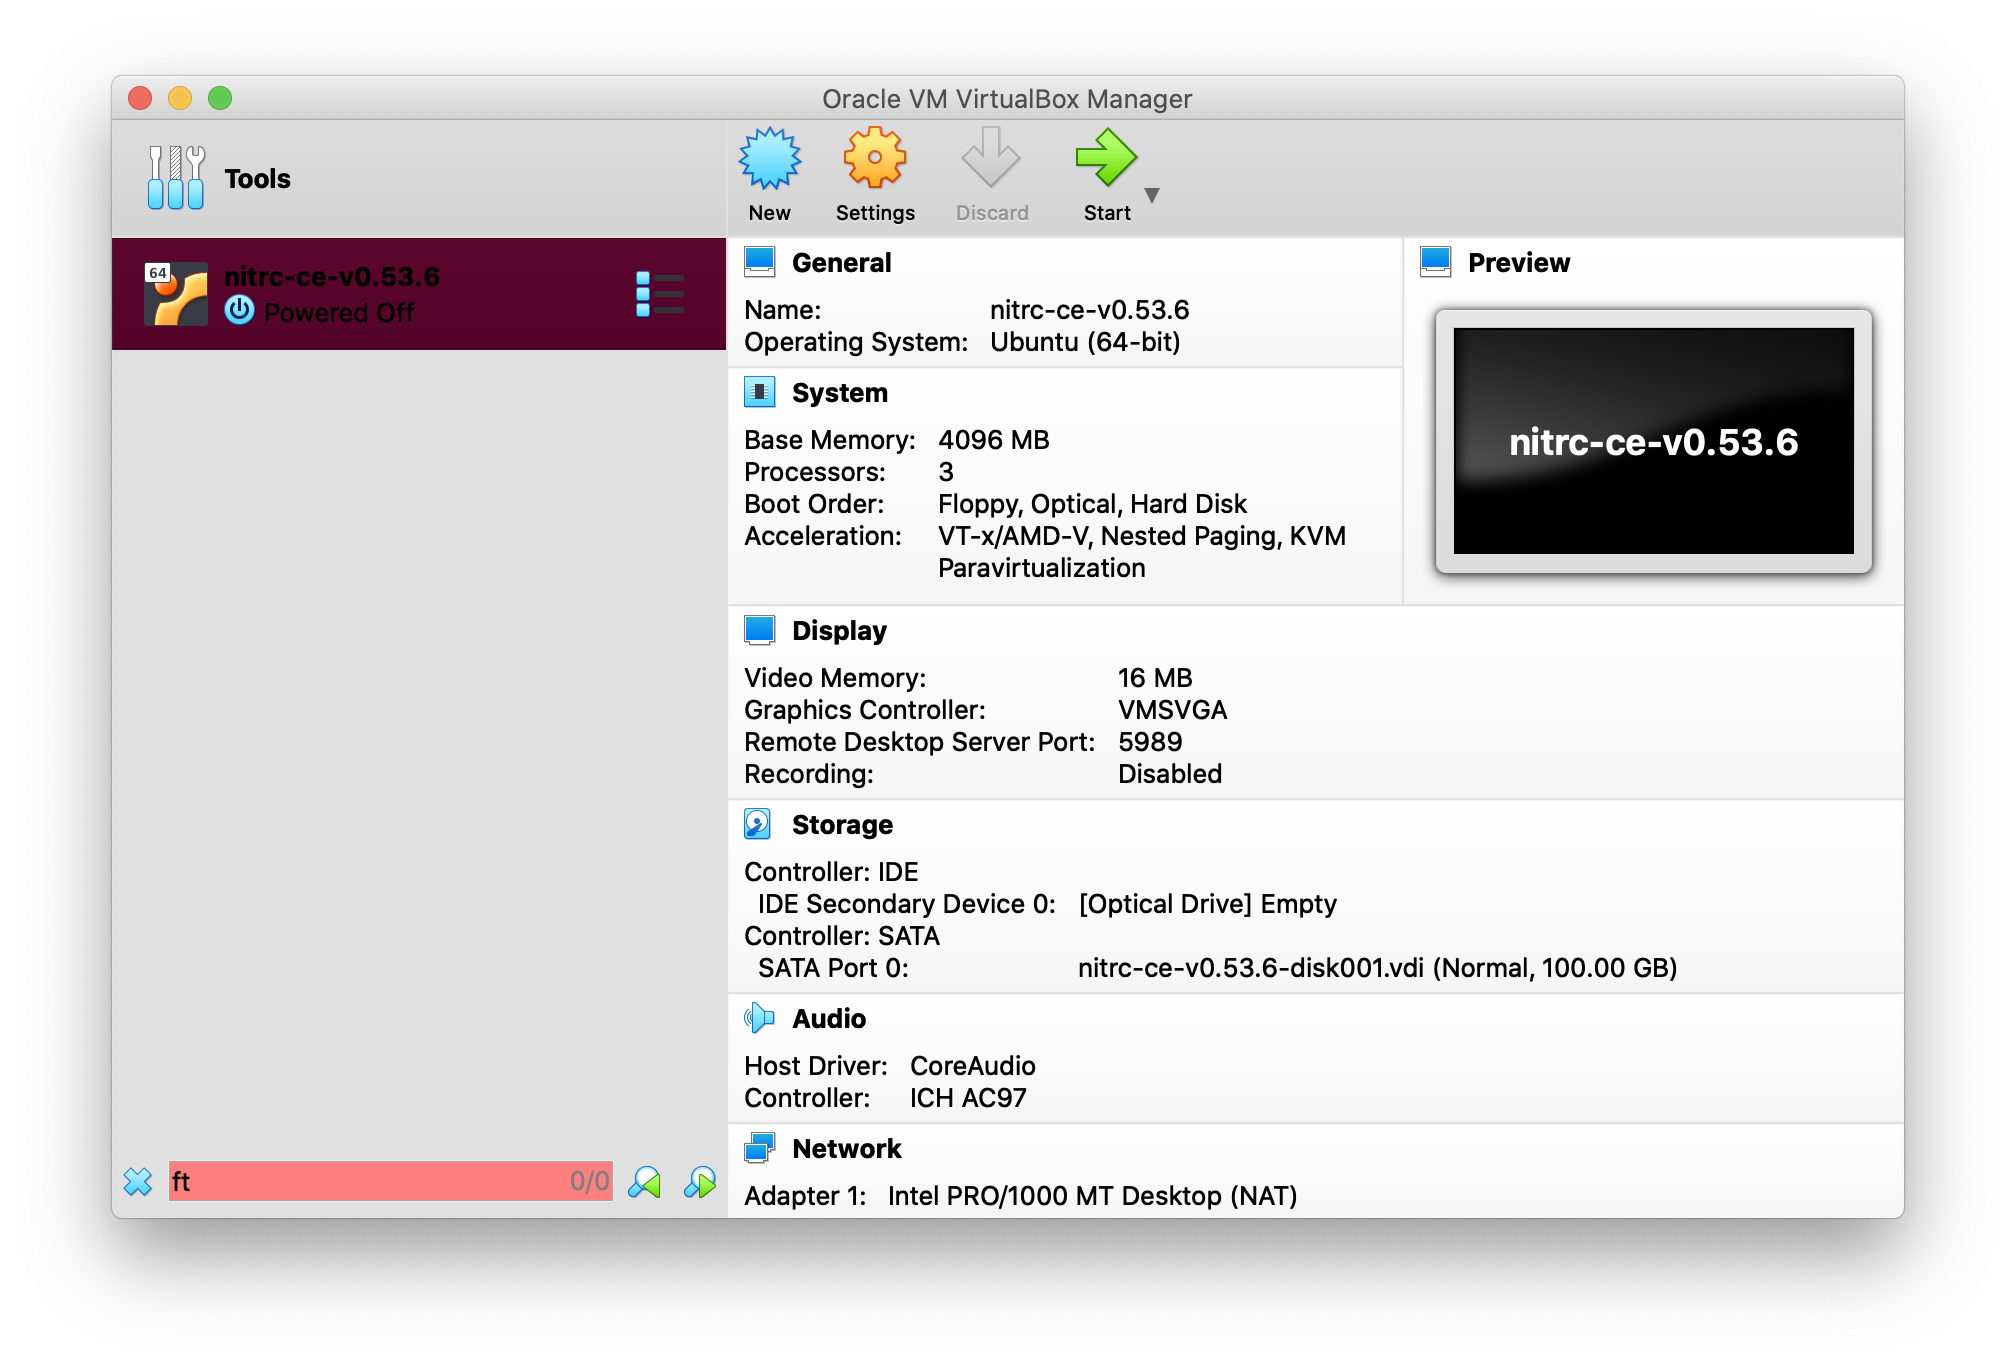The image size is (2016, 1366).
Task: Click Remote Desktop Server Port 5989
Action: point(1150,742)
